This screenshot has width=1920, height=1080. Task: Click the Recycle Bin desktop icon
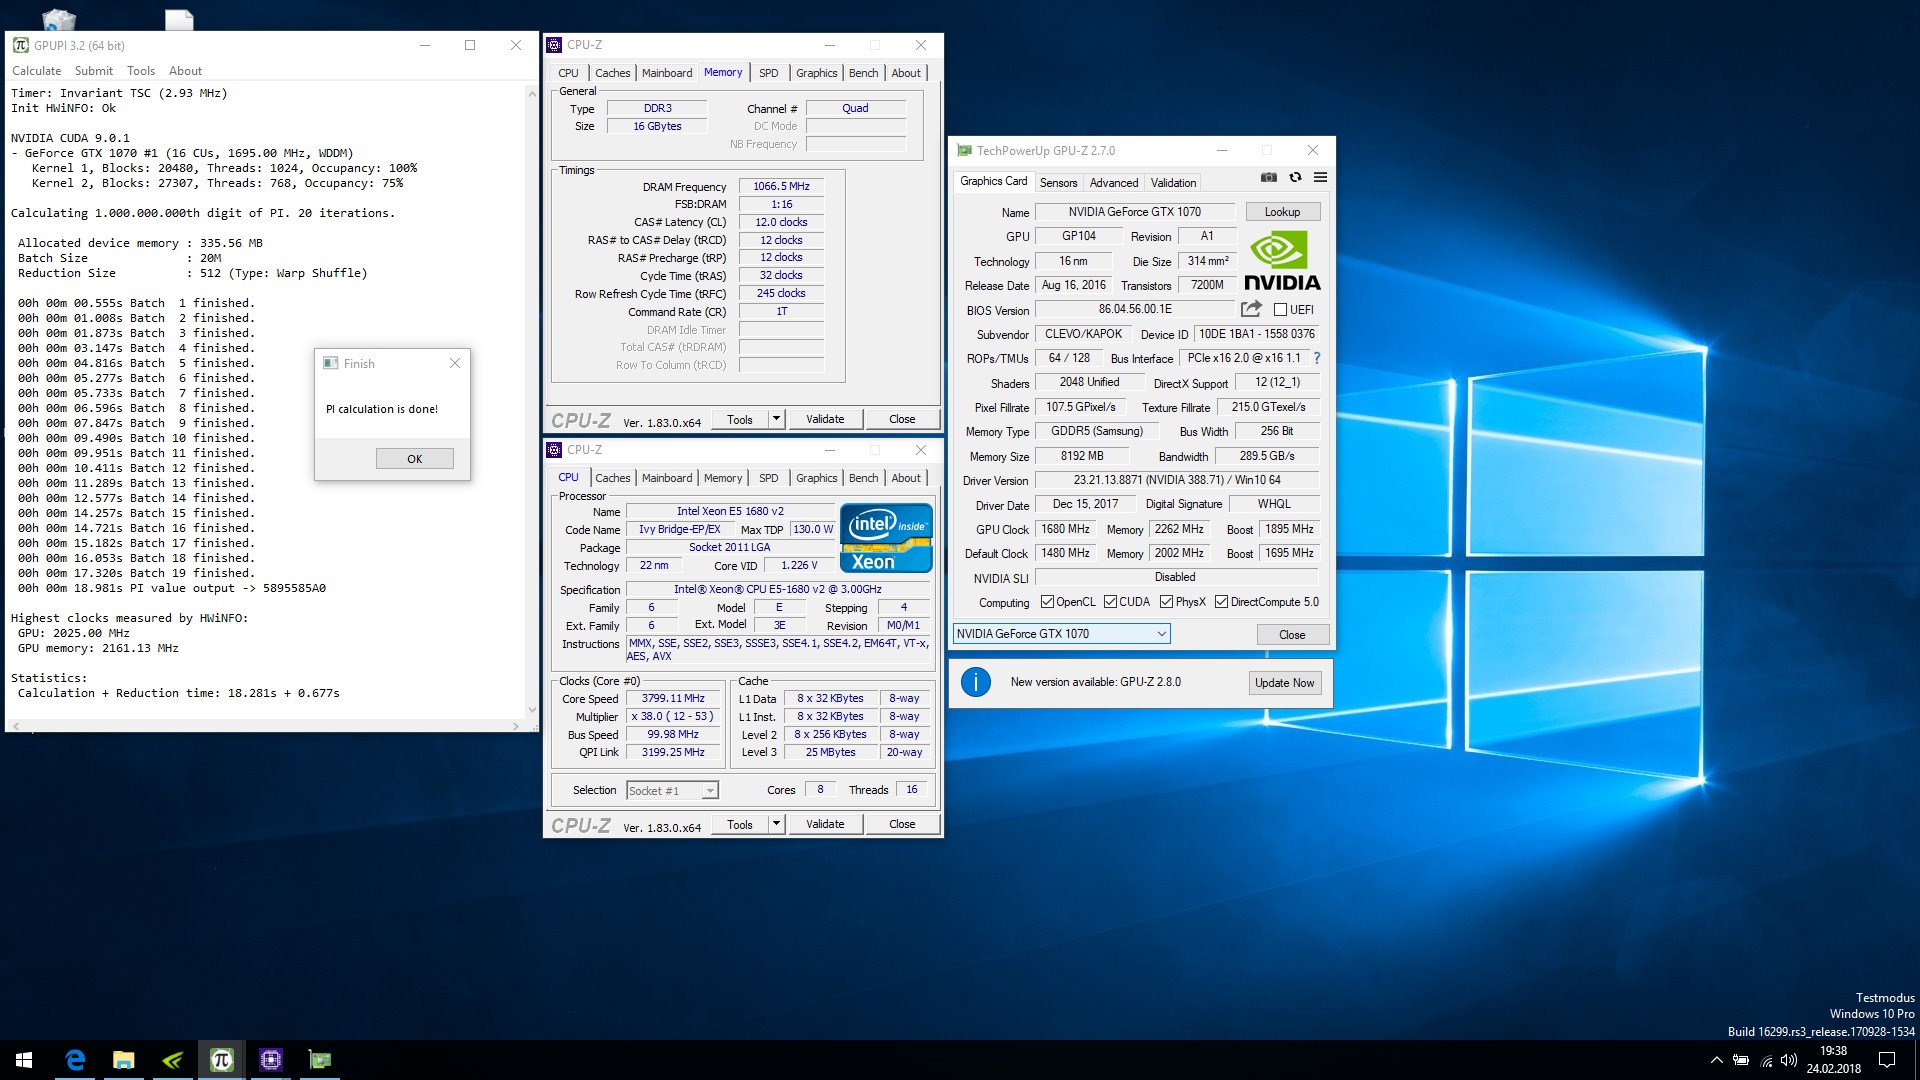pyautogui.click(x=60, y=19)
